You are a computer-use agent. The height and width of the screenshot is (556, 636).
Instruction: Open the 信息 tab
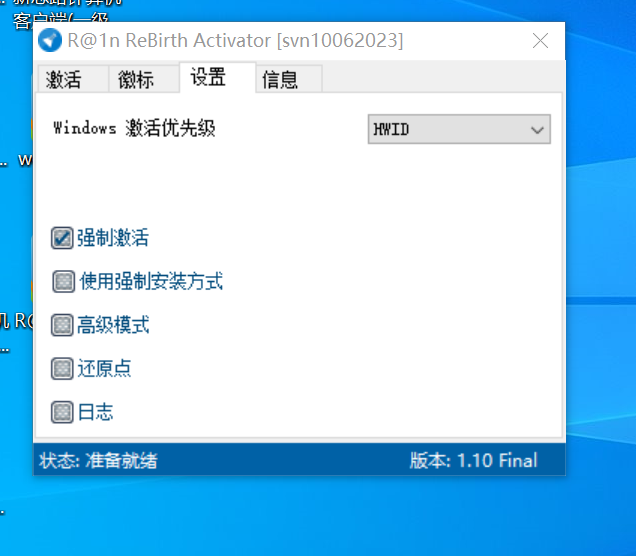pos(289,79)
